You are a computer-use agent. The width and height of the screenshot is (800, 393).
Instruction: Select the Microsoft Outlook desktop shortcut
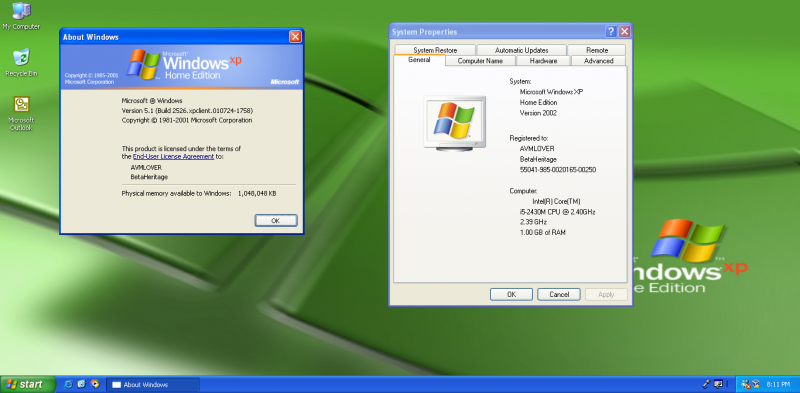[x=21, y=113]
